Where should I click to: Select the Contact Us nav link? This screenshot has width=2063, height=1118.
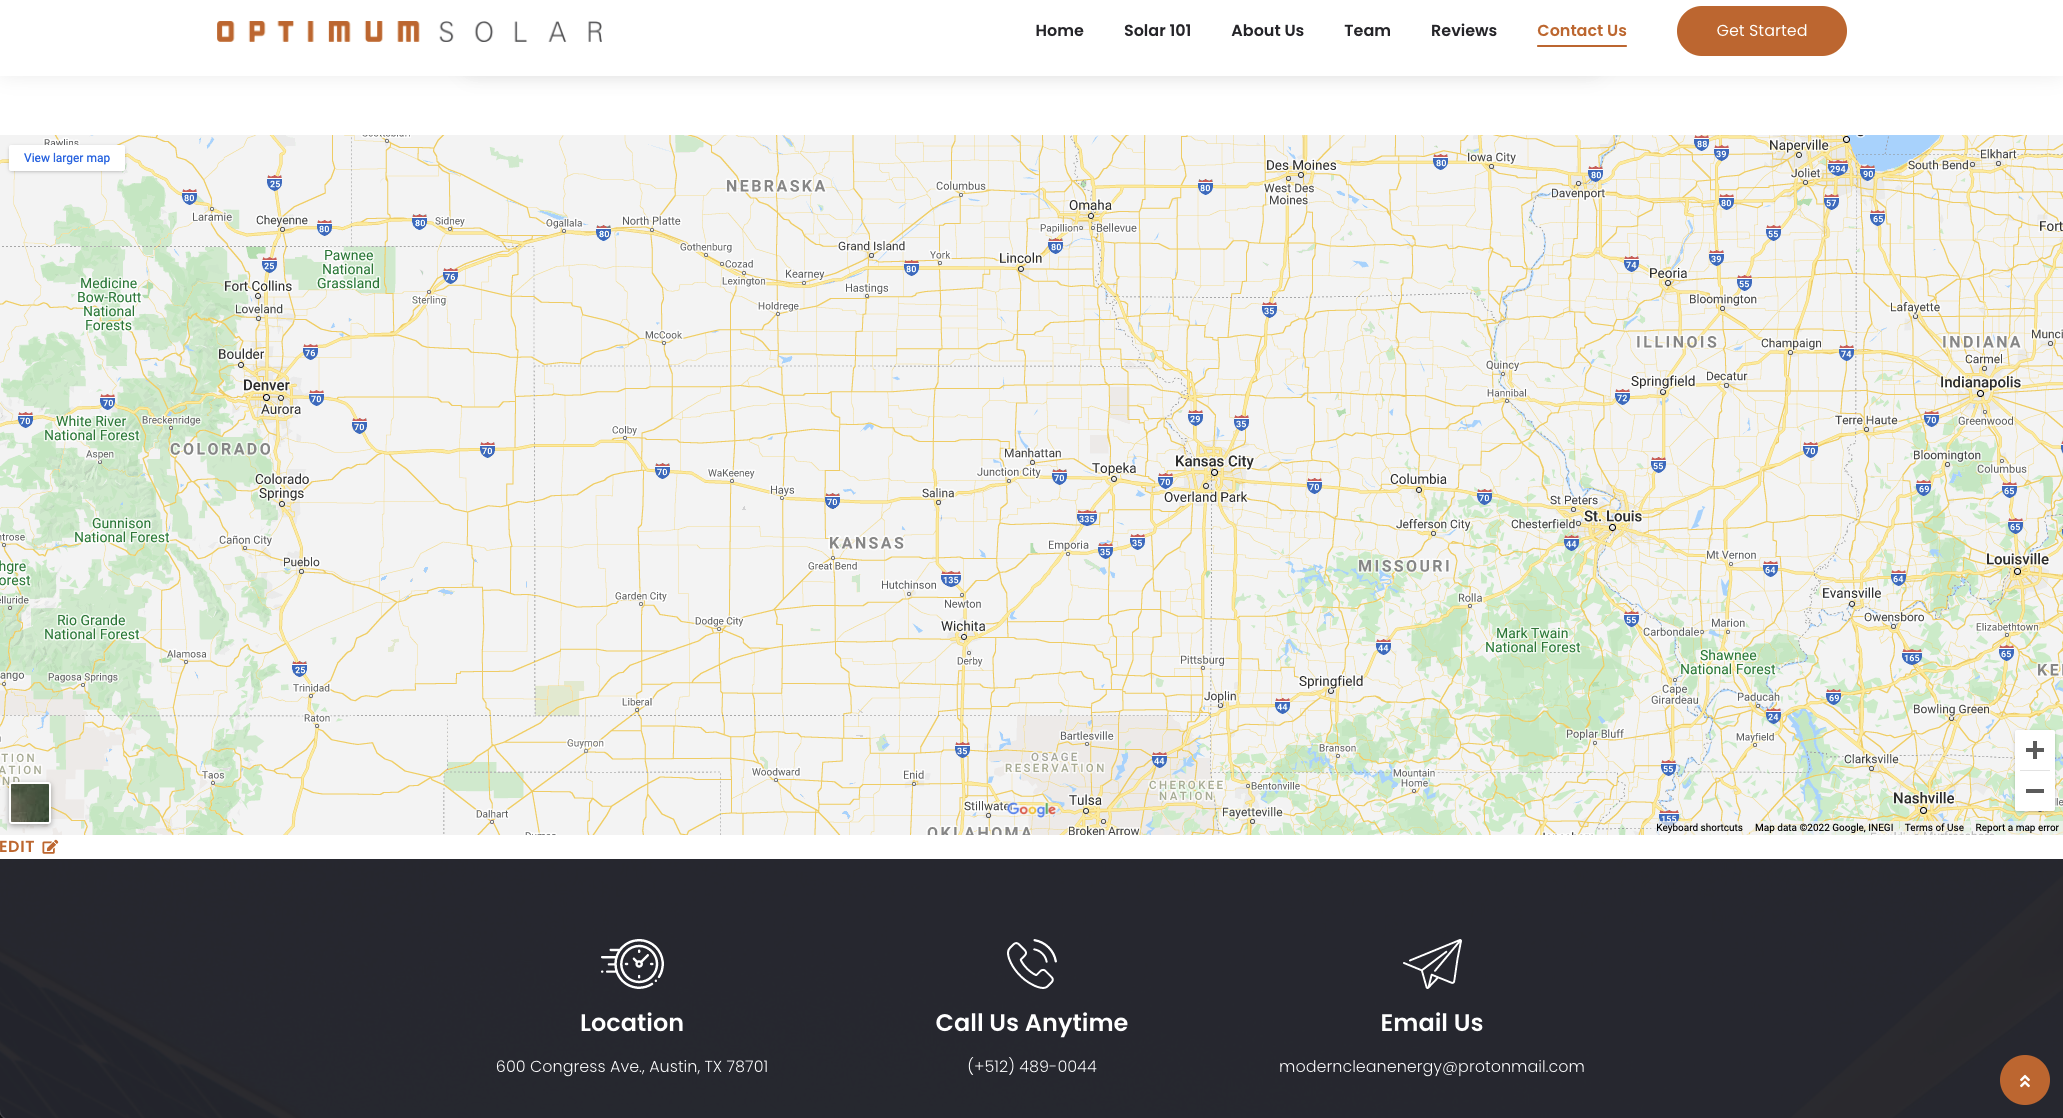pos(1581,31)
